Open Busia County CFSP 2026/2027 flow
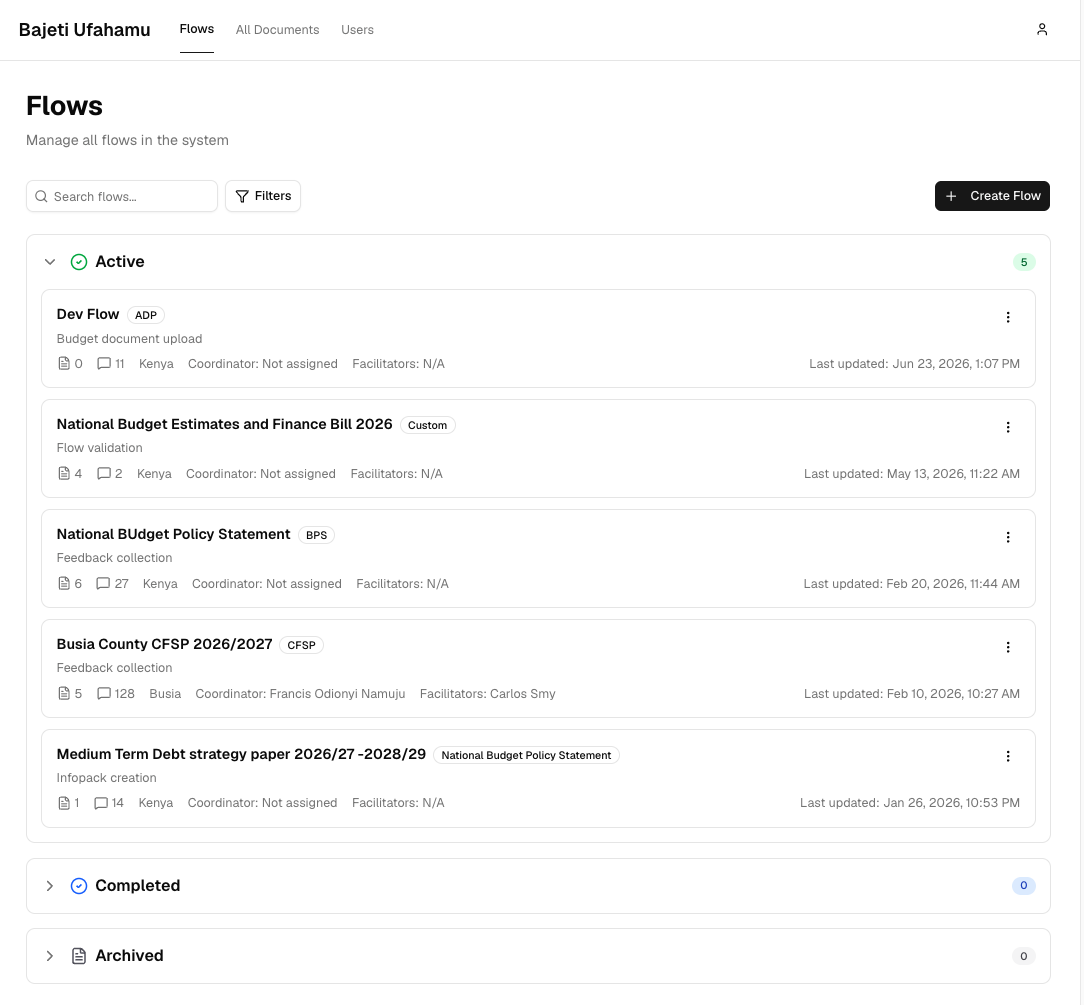 pos(165,644)
